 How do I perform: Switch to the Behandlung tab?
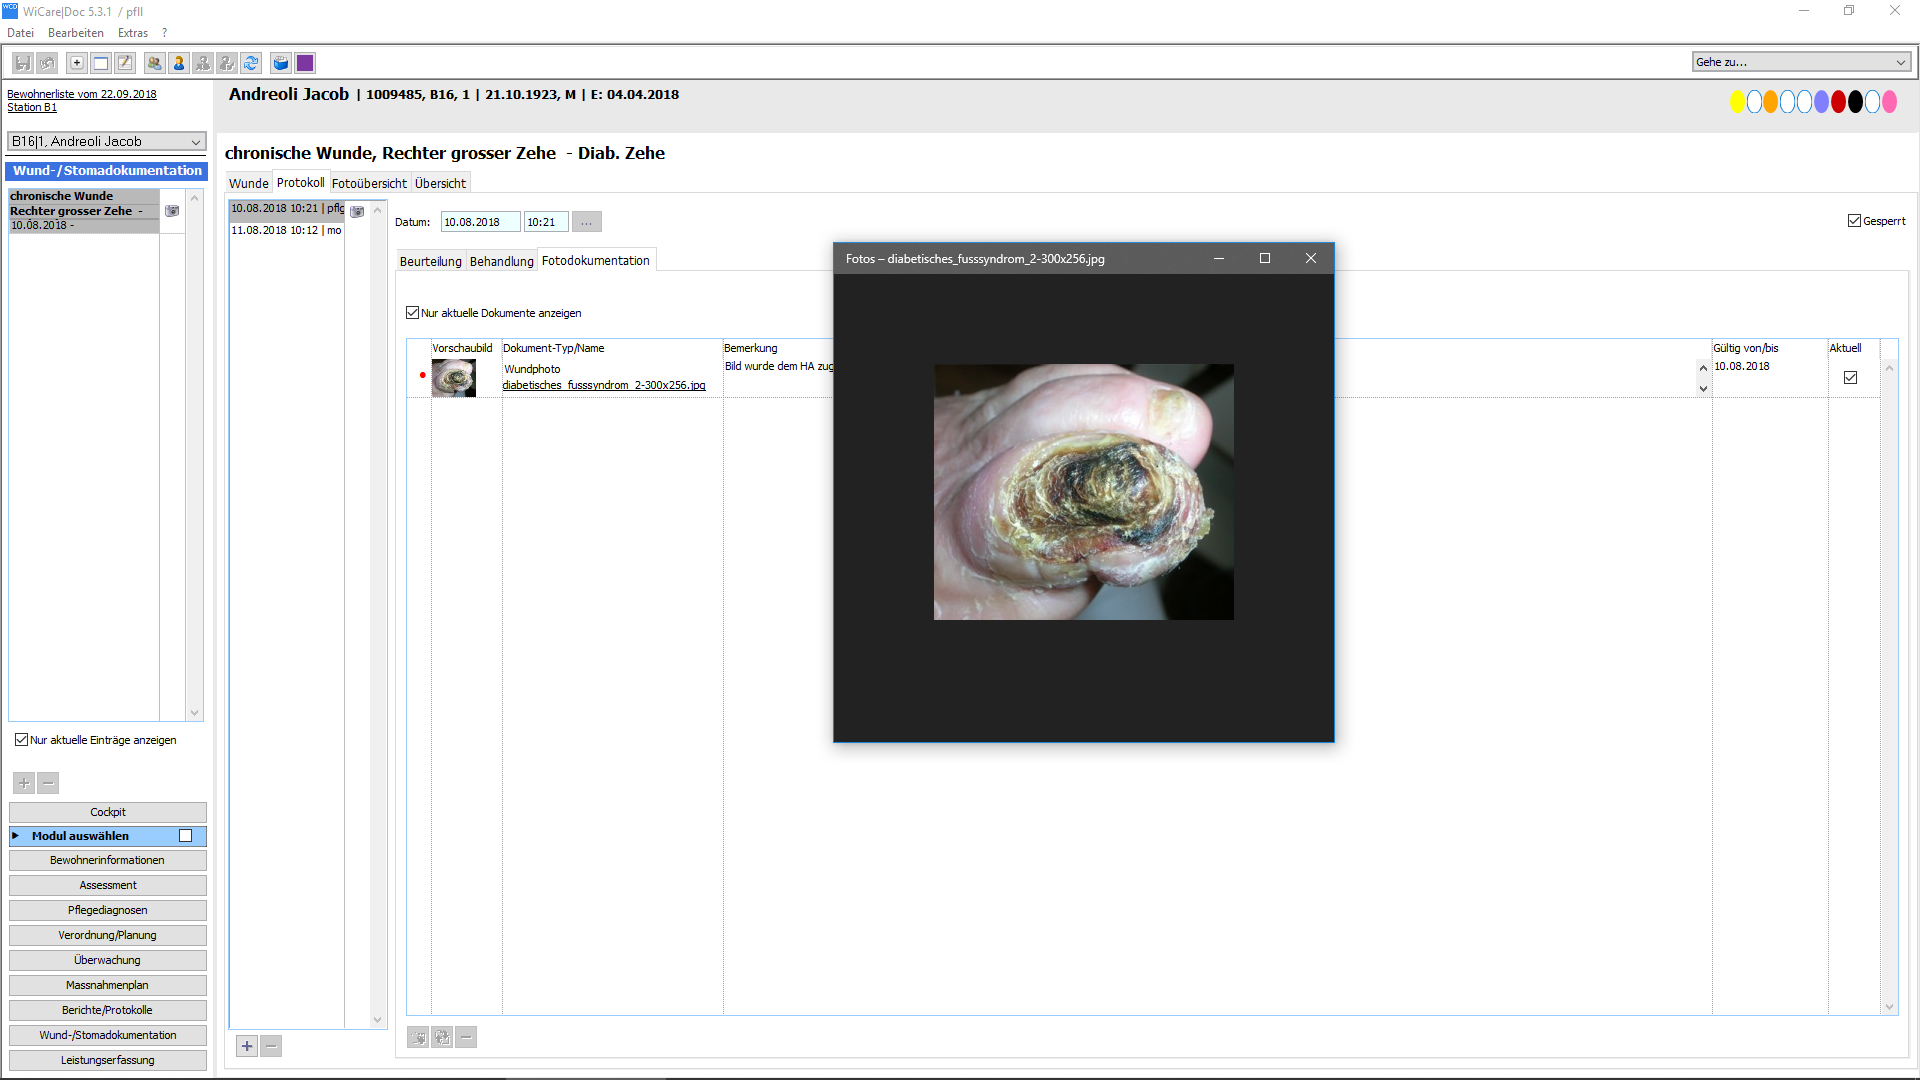coord(502,261)
